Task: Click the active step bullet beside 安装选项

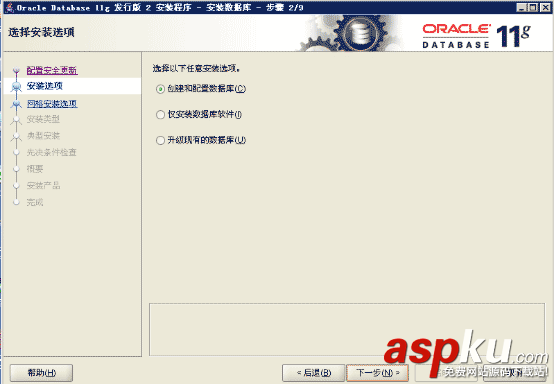Action: click(16, 86)
